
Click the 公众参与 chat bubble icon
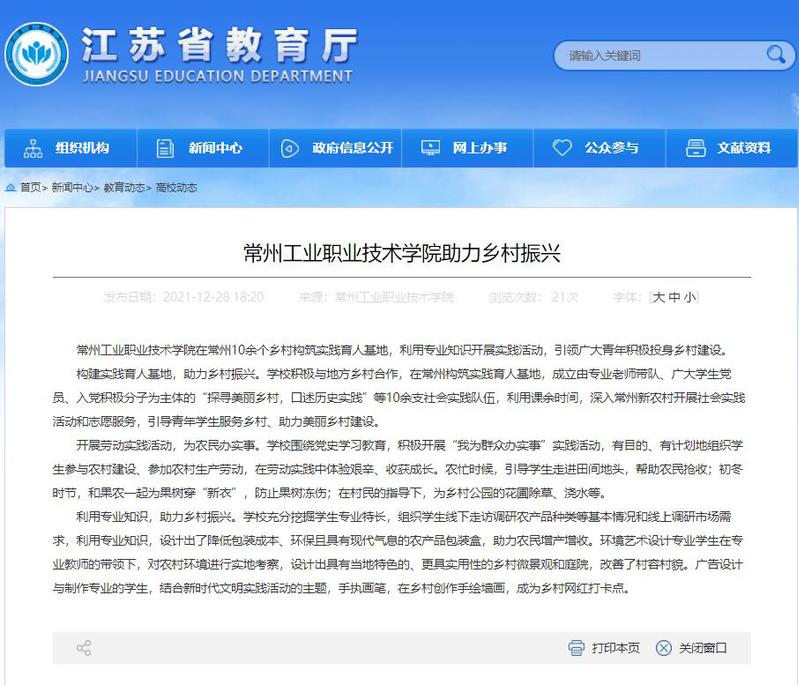point(562,148)
